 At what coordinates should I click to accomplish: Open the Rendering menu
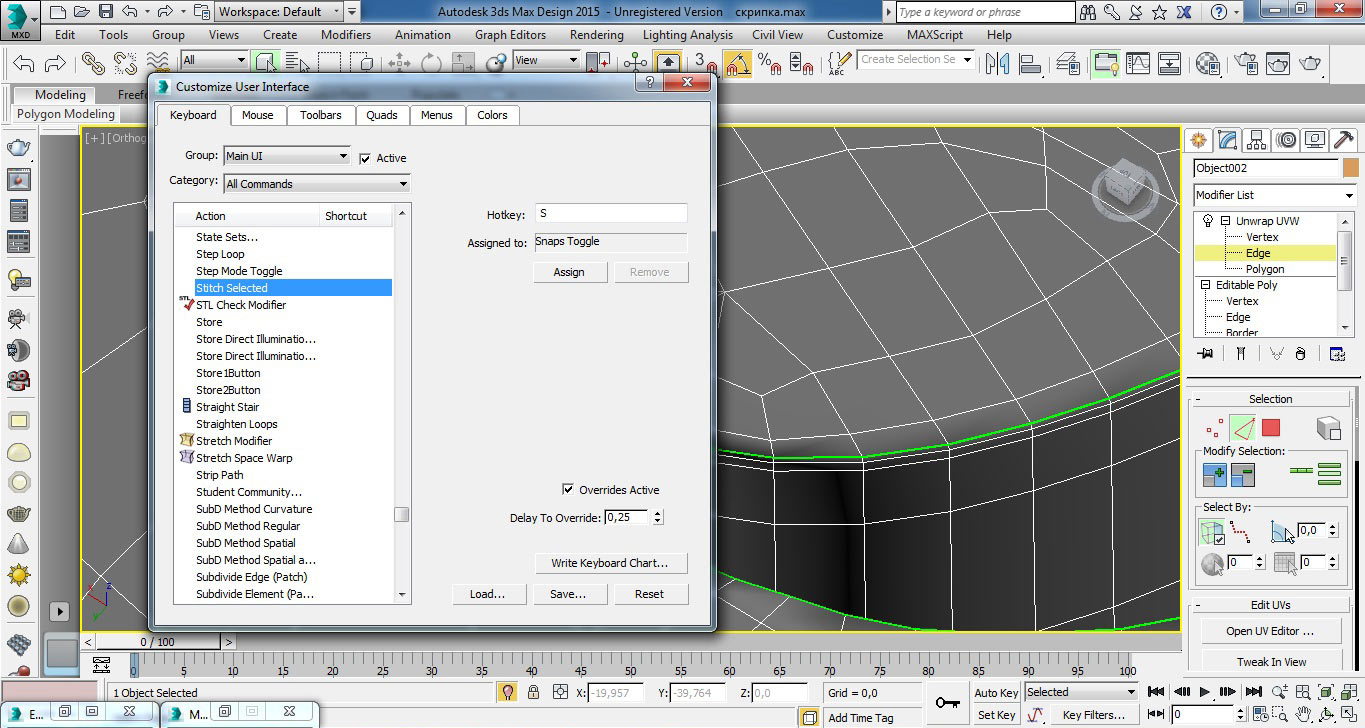(596, 35)
